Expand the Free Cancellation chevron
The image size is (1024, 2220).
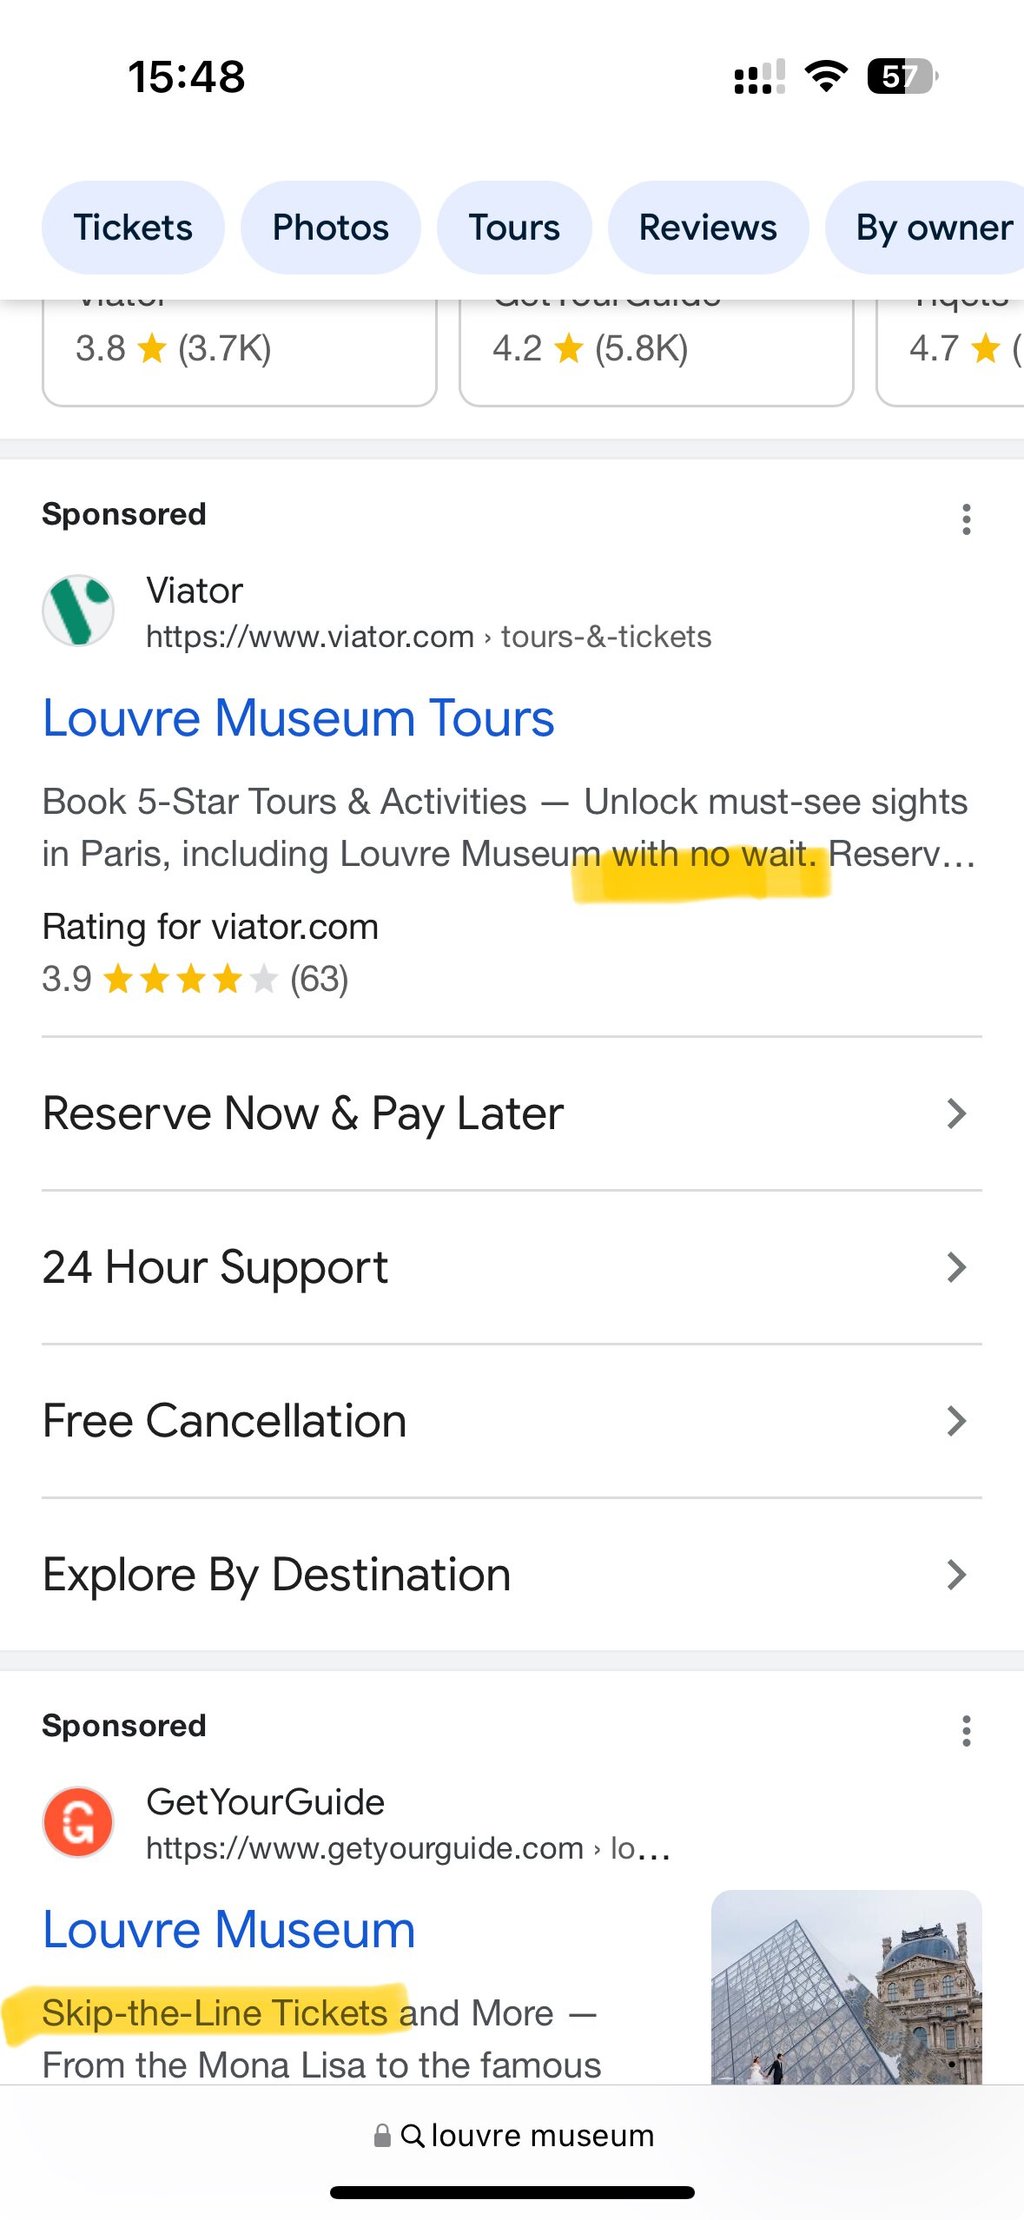(x=956, y=1421)
